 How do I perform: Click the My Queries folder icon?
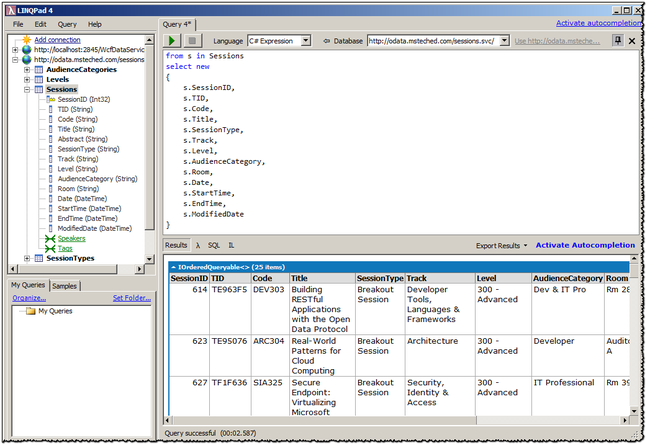(31, 311)
